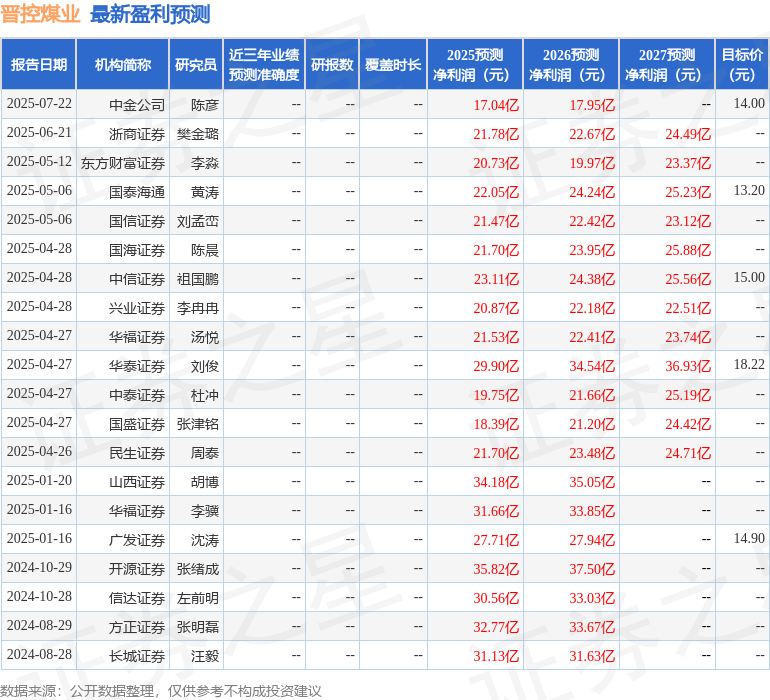
Task: Click the 最新盈利预测 heading
Action: coord(150,14)
